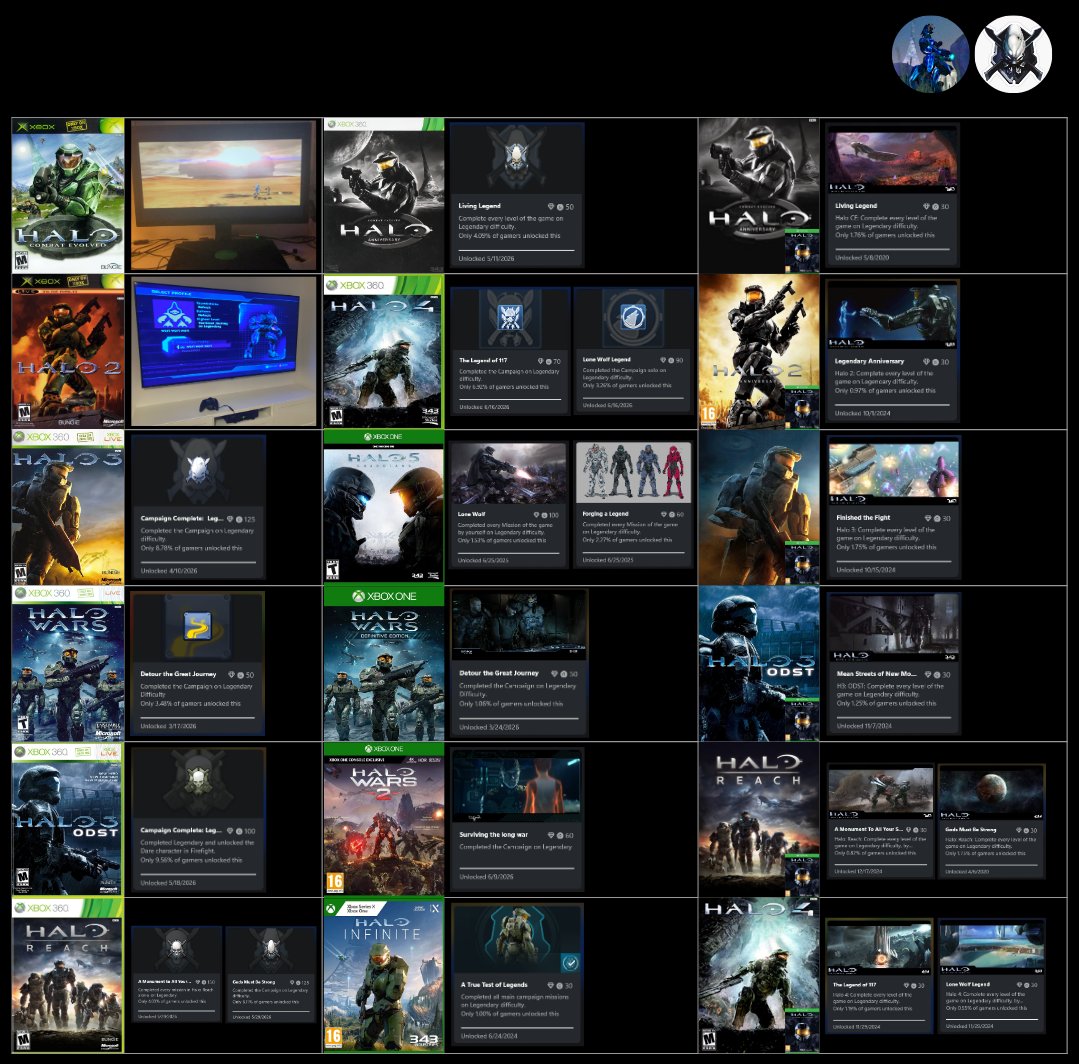Click the Legendary skull and swords avatar circle

pos(1013,54)
